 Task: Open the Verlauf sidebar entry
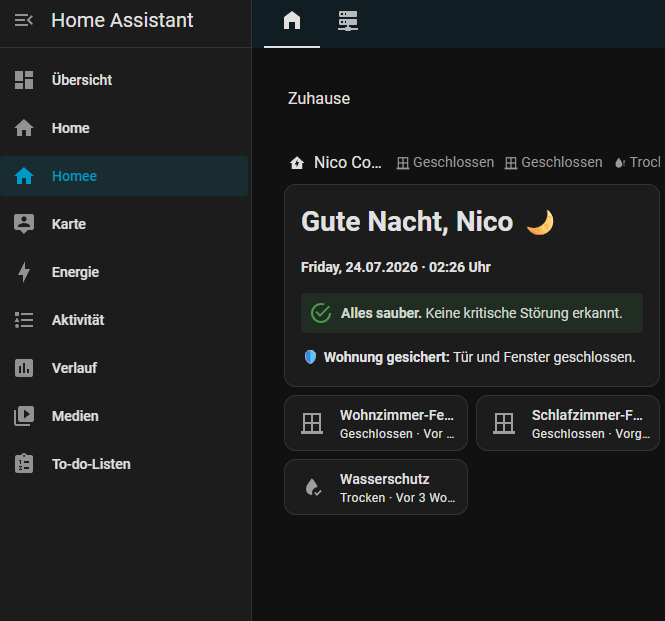click(124, 368)
